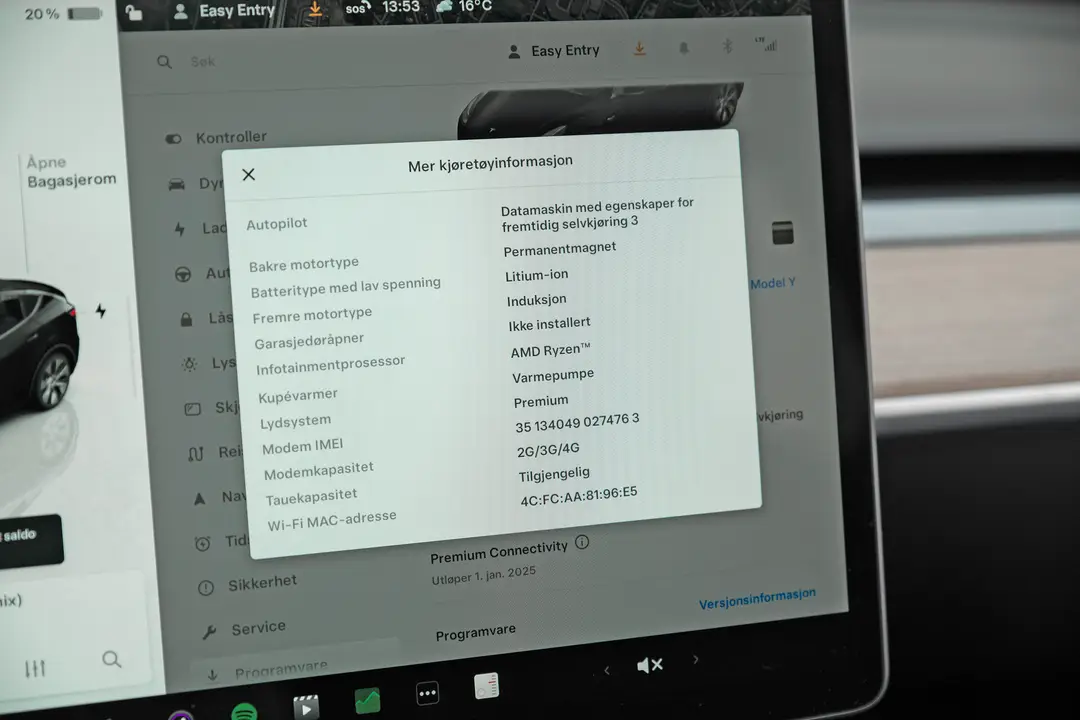Tap the 2G/3G/4G modem capacity value

[x=548, y=449]
